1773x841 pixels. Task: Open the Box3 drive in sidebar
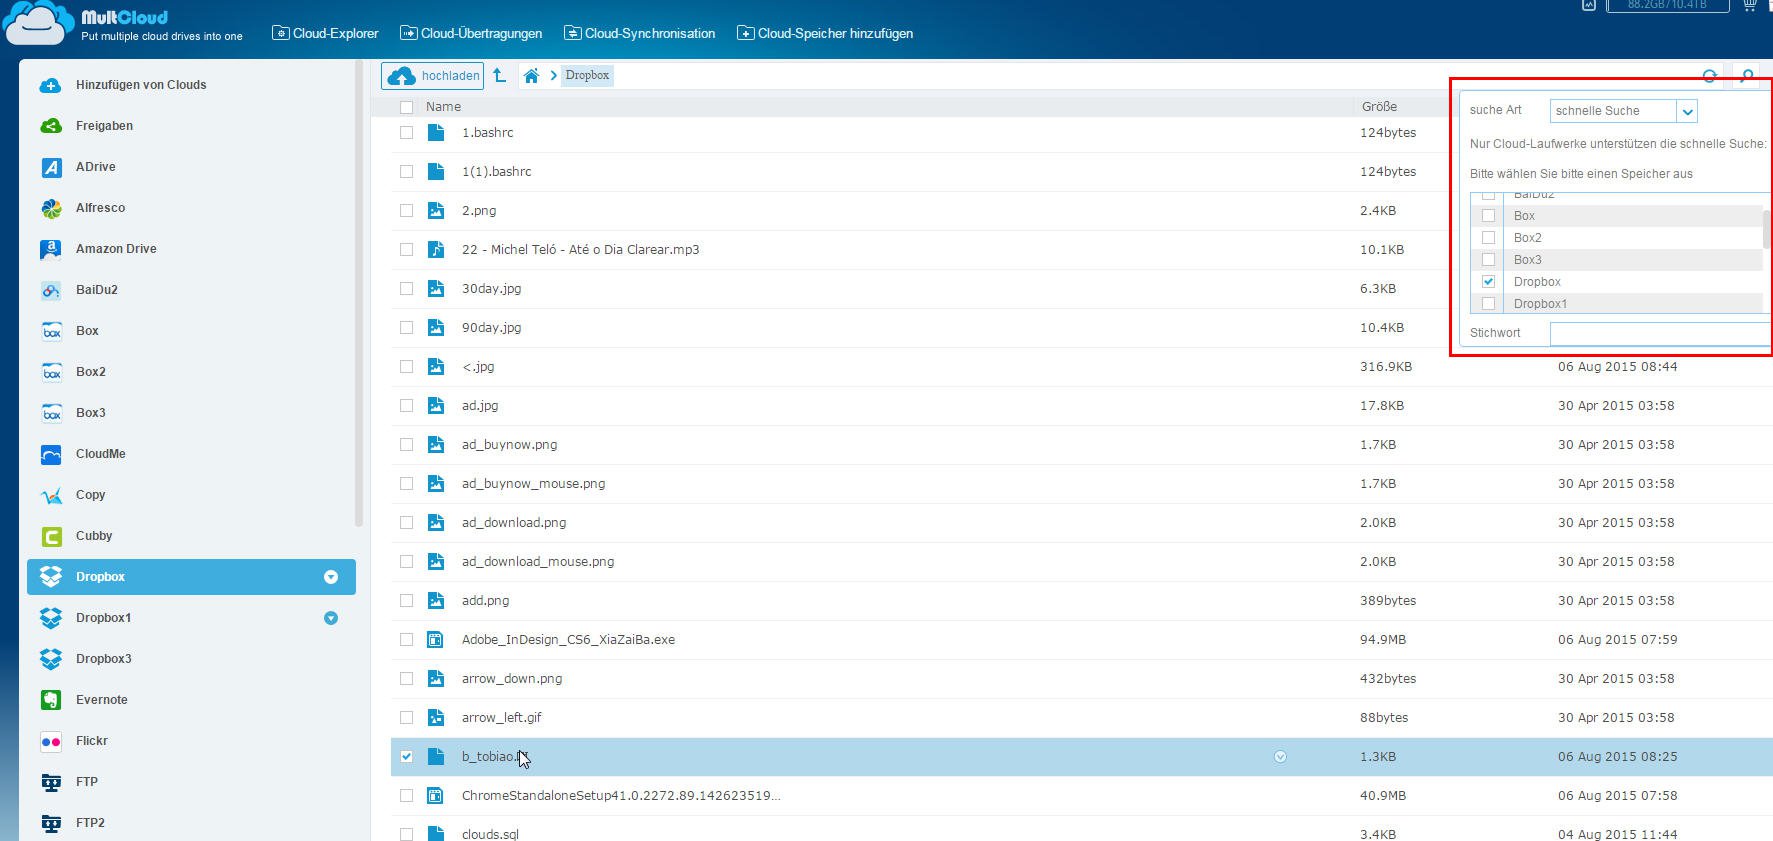pos(90,413)
